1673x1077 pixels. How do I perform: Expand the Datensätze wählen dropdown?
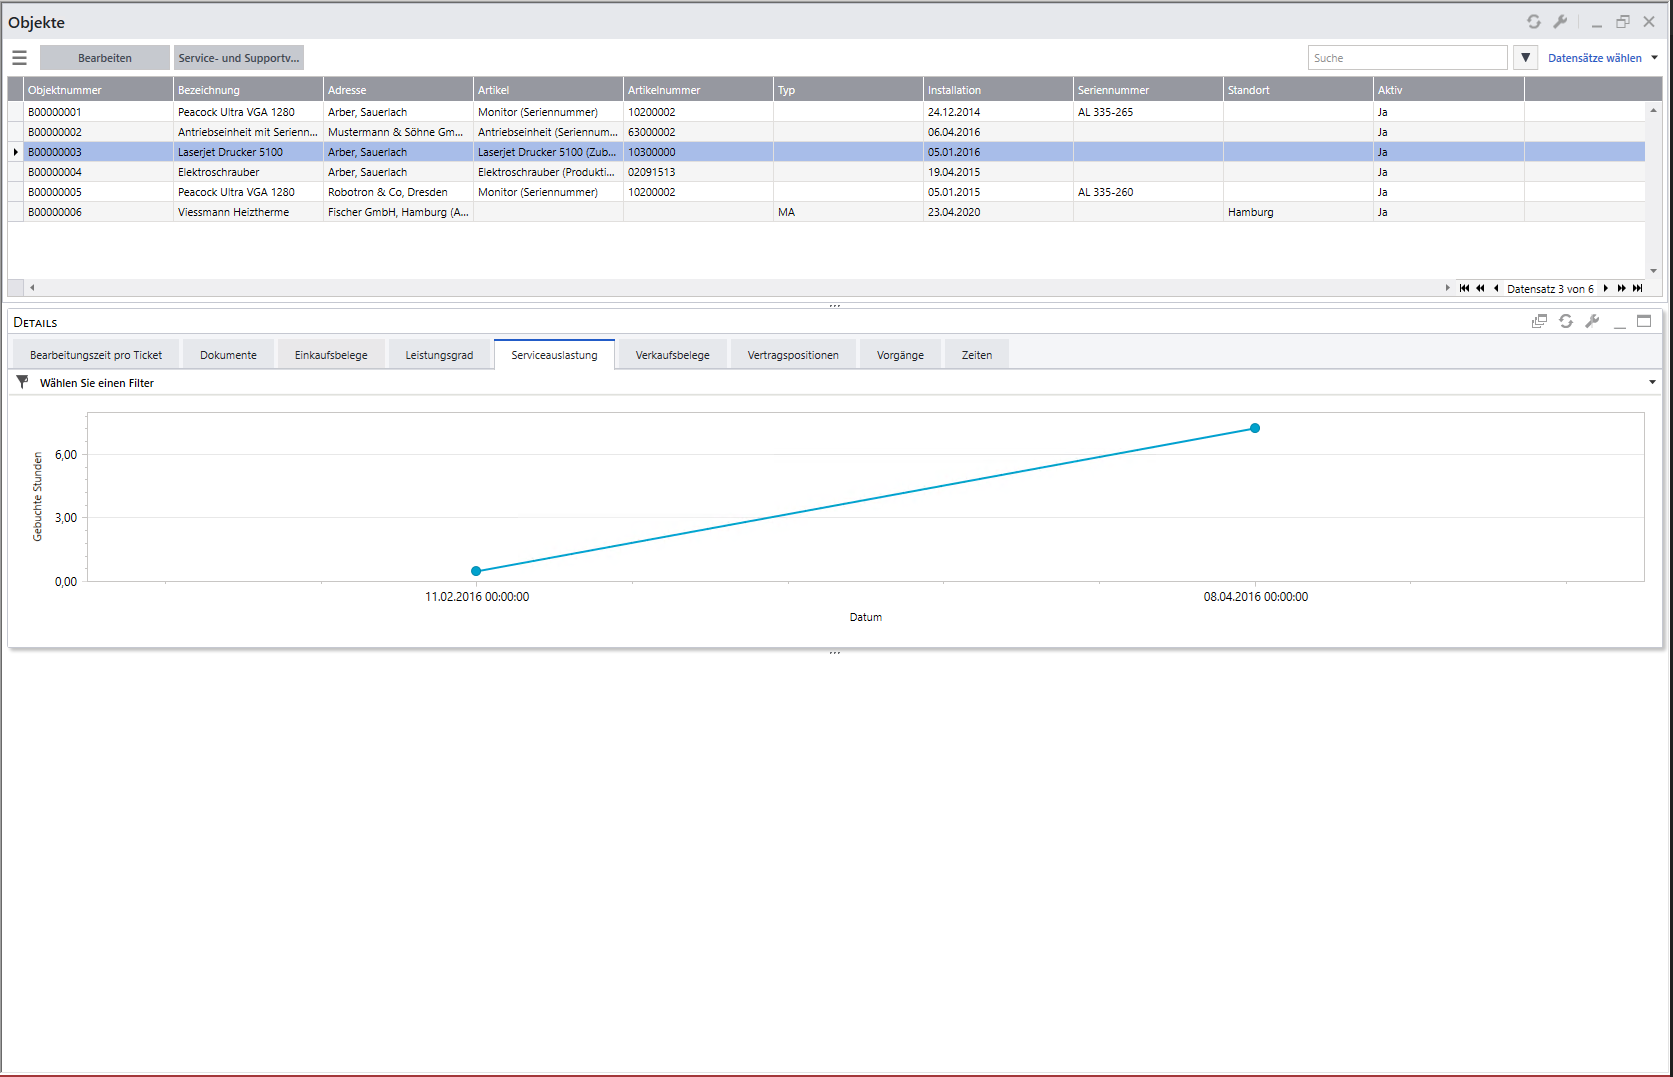point(1654,58)
